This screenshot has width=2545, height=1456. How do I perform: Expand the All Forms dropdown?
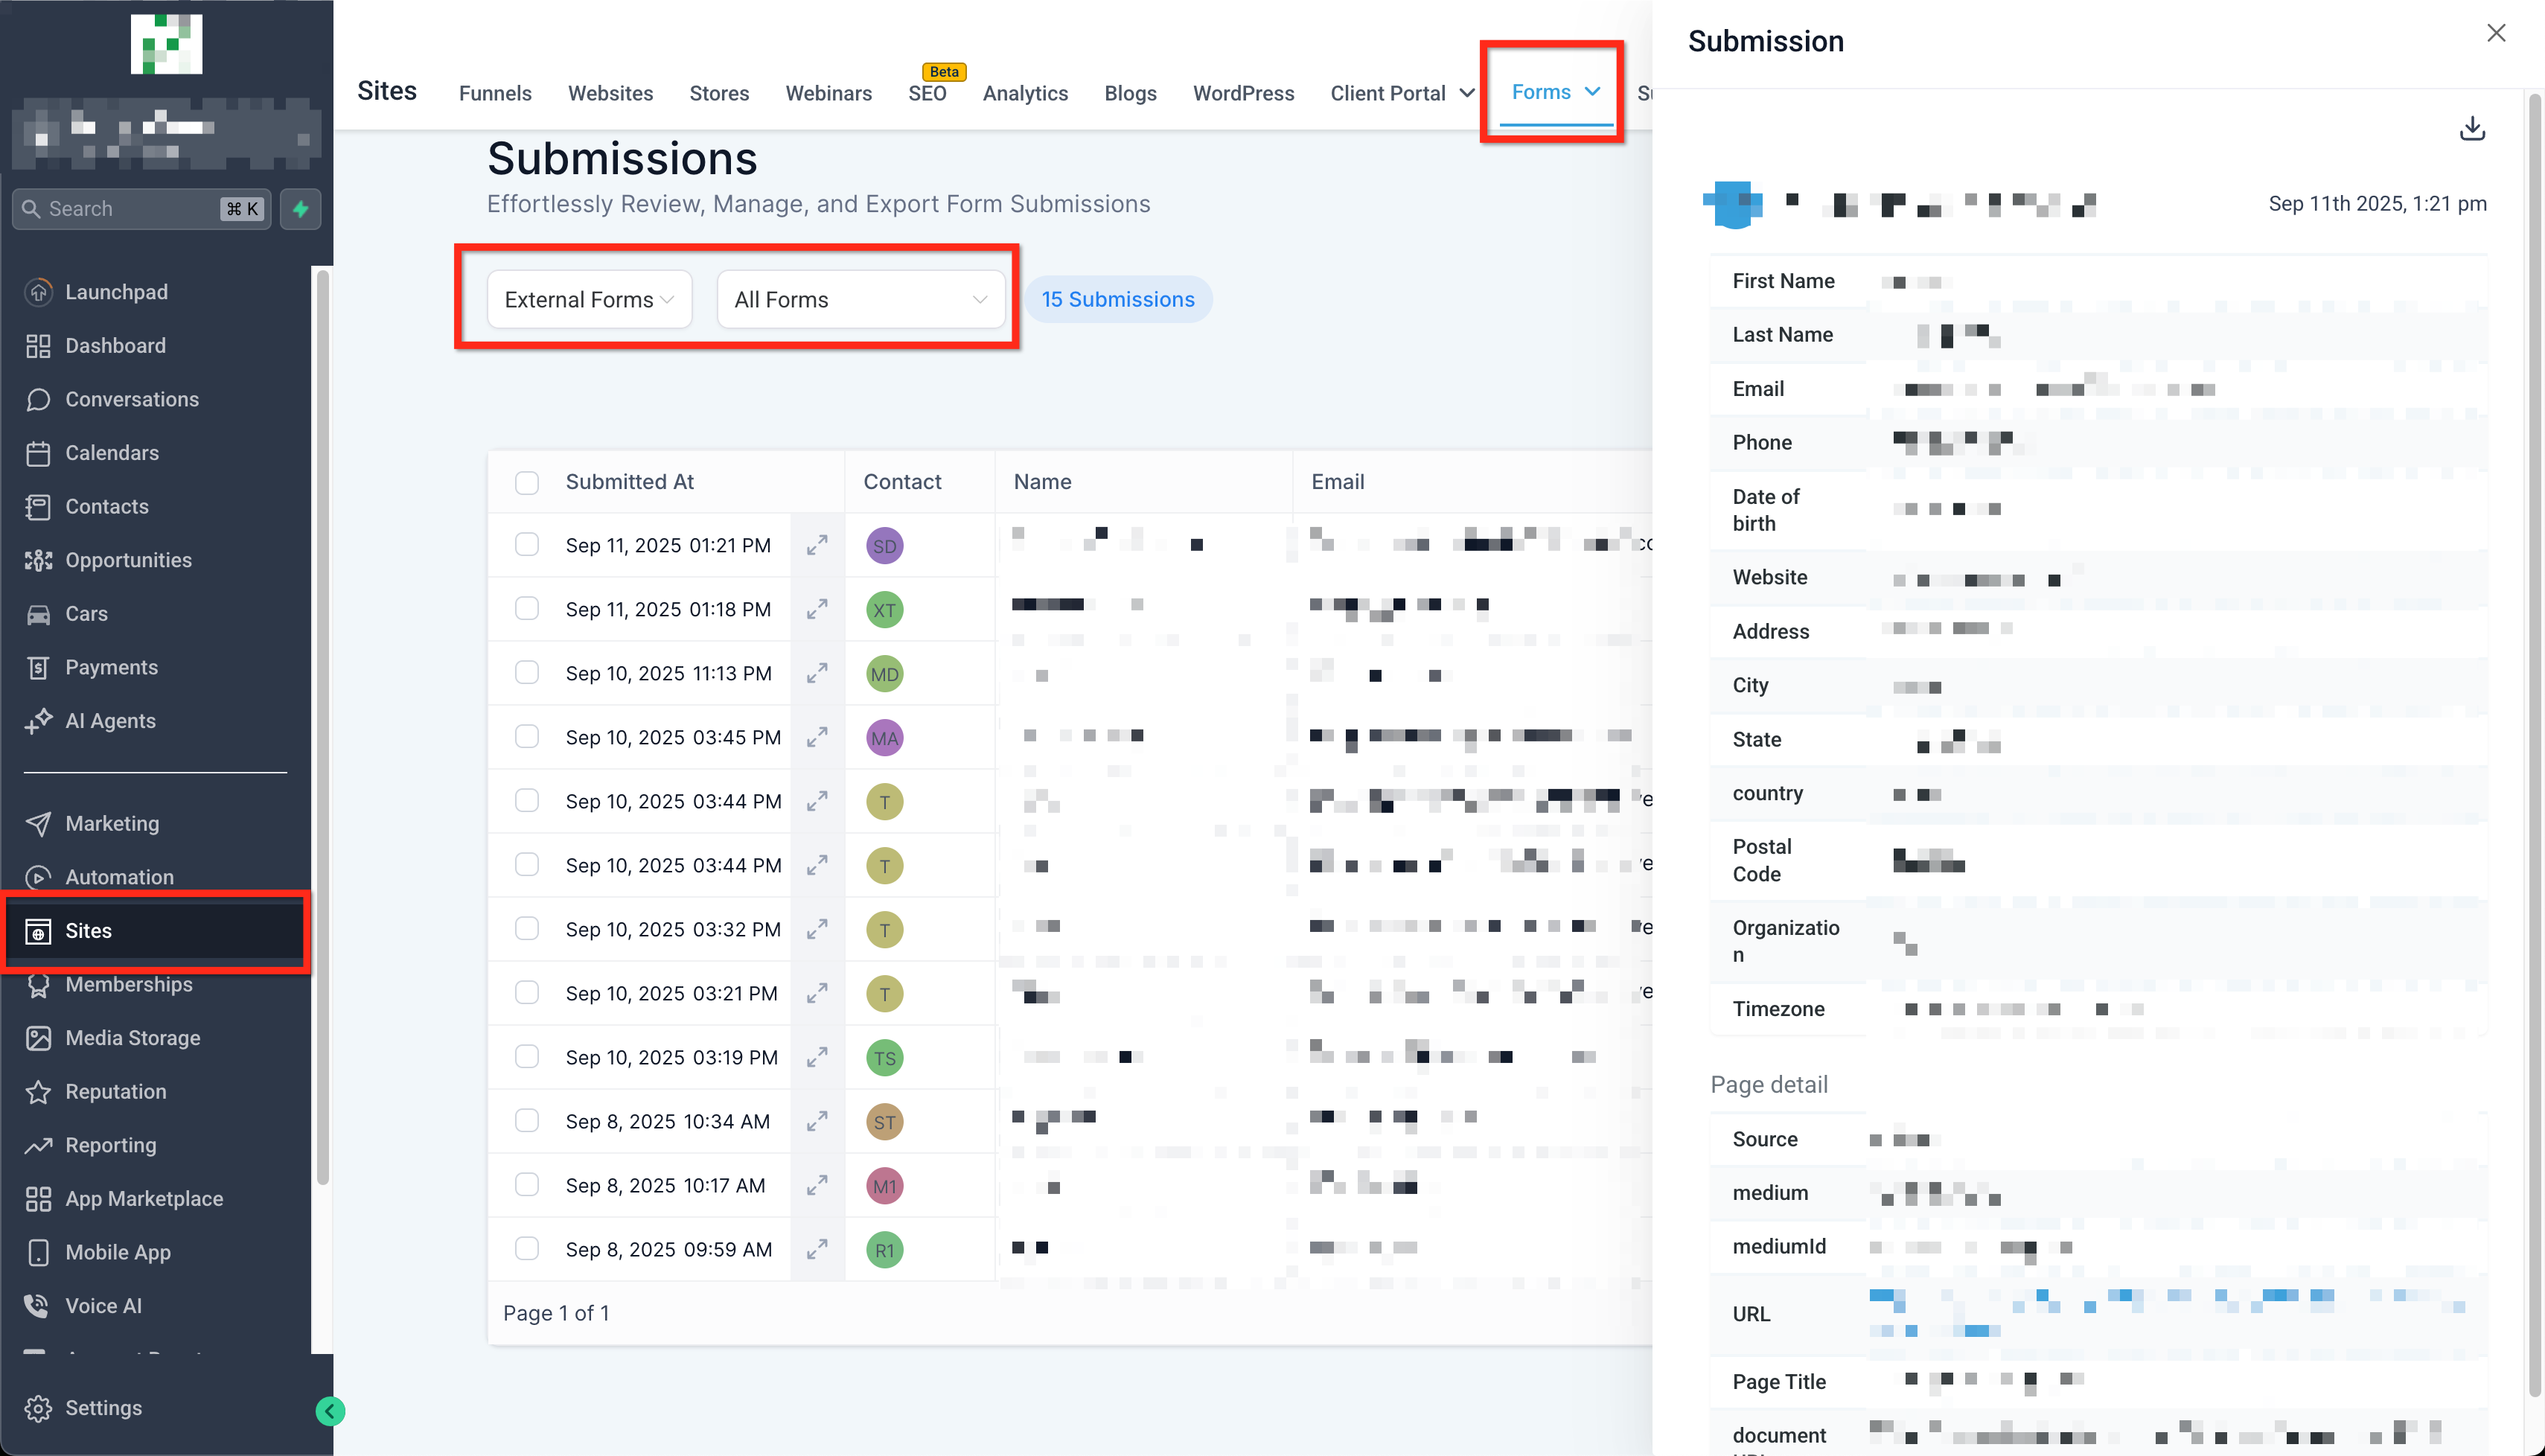click(860, 299)
